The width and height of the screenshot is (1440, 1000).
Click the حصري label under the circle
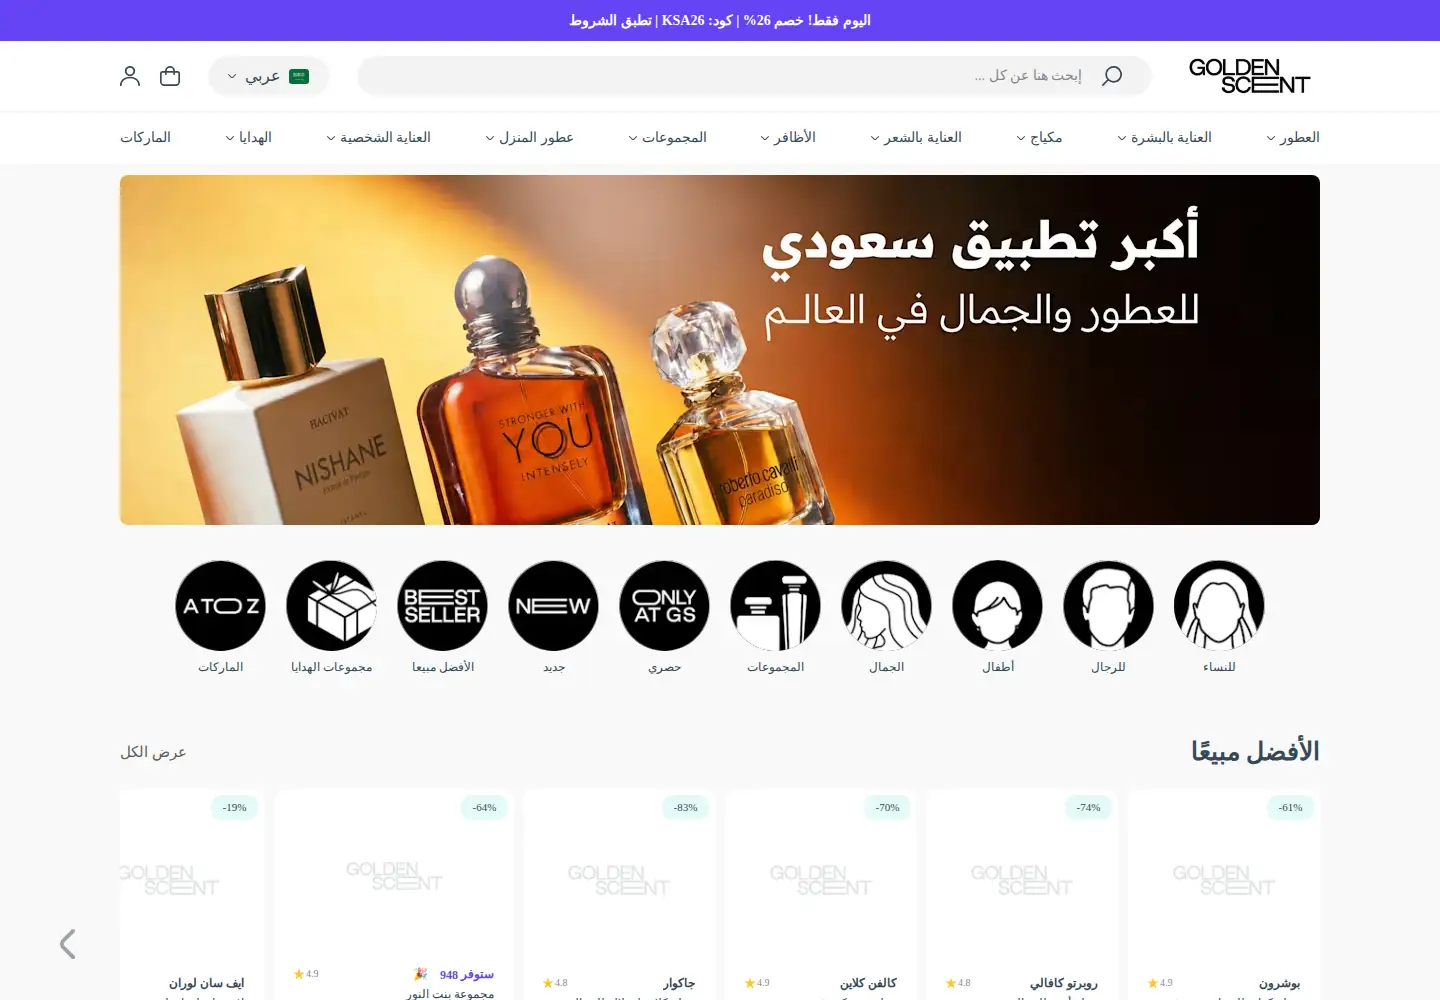tap(664, 667)
